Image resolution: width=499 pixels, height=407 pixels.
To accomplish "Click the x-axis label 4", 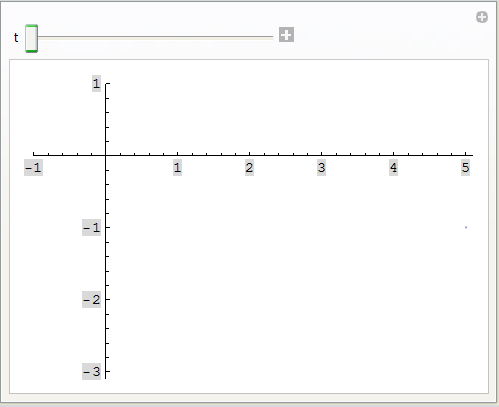I will tap(393, 167).
